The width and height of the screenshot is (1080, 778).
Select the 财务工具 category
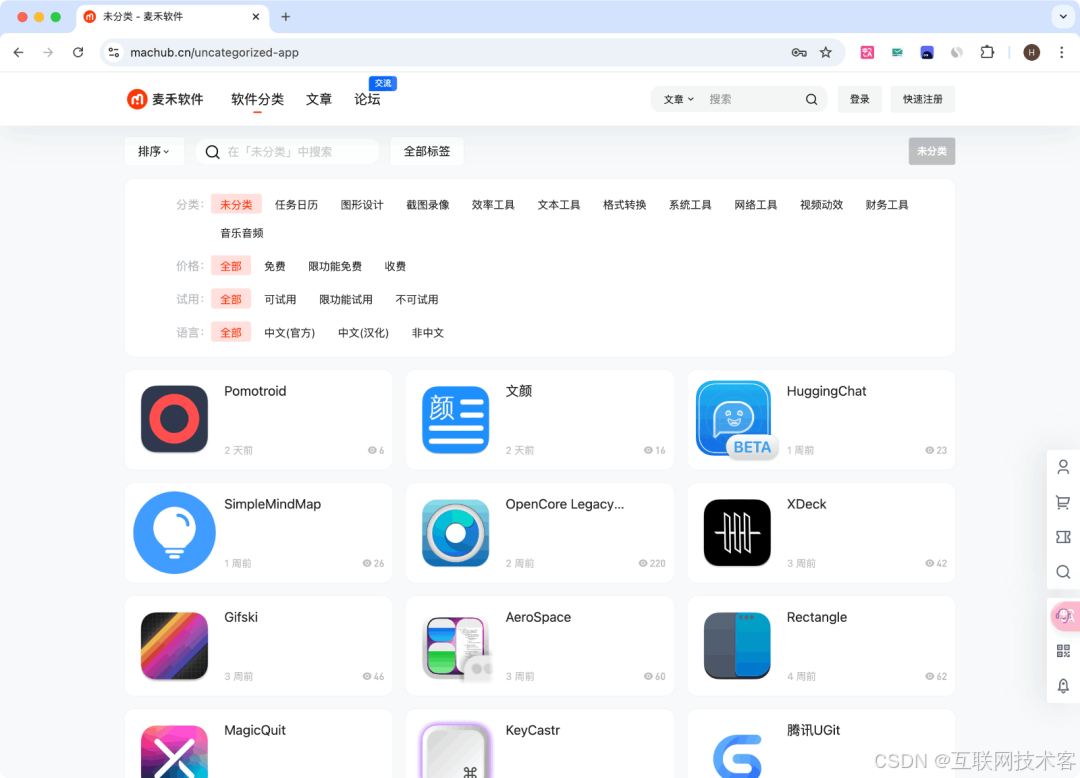[x=887, y=204]
